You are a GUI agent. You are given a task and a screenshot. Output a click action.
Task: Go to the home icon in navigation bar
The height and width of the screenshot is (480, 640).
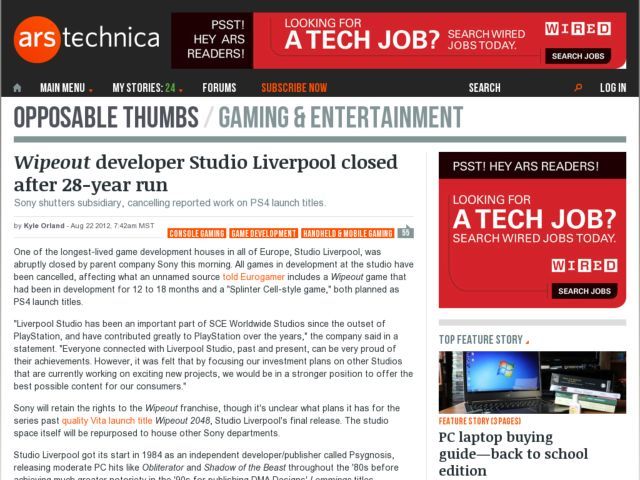tap(17, 88)
